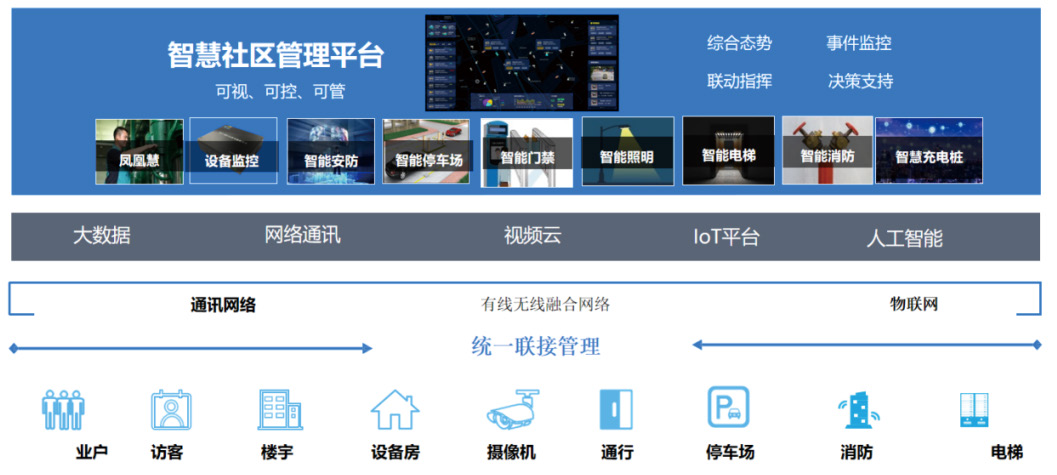Select the 访客 visitor icon
This screenshot has height=475, width=1057.
pos(170,410)
